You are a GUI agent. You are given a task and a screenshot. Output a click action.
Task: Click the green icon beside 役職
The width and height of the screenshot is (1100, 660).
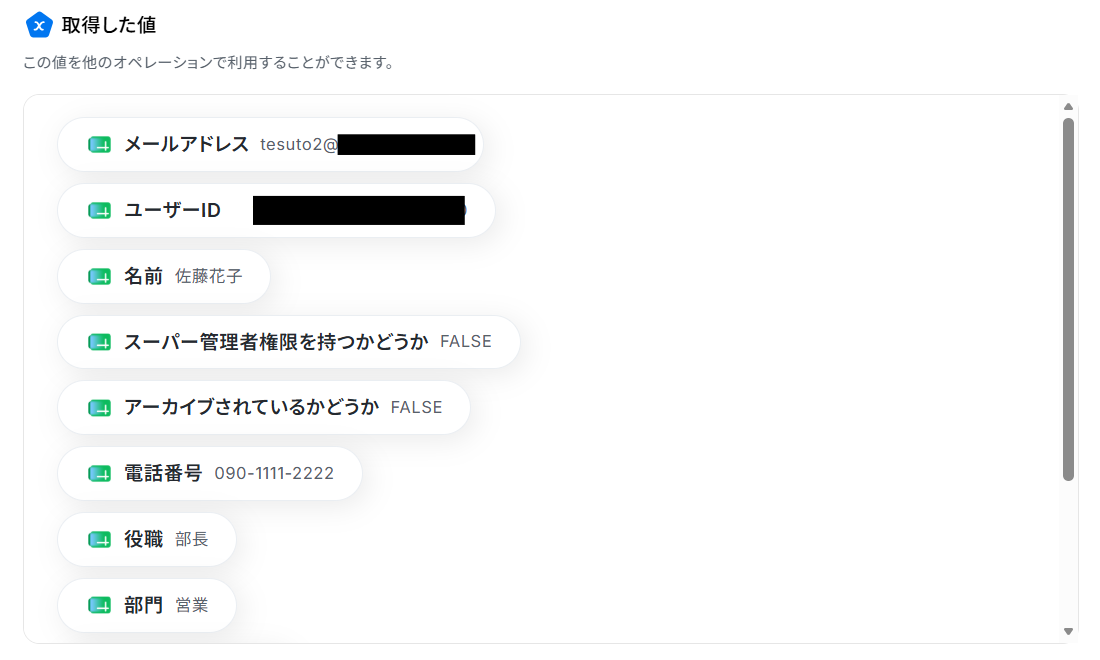[99, 539]
